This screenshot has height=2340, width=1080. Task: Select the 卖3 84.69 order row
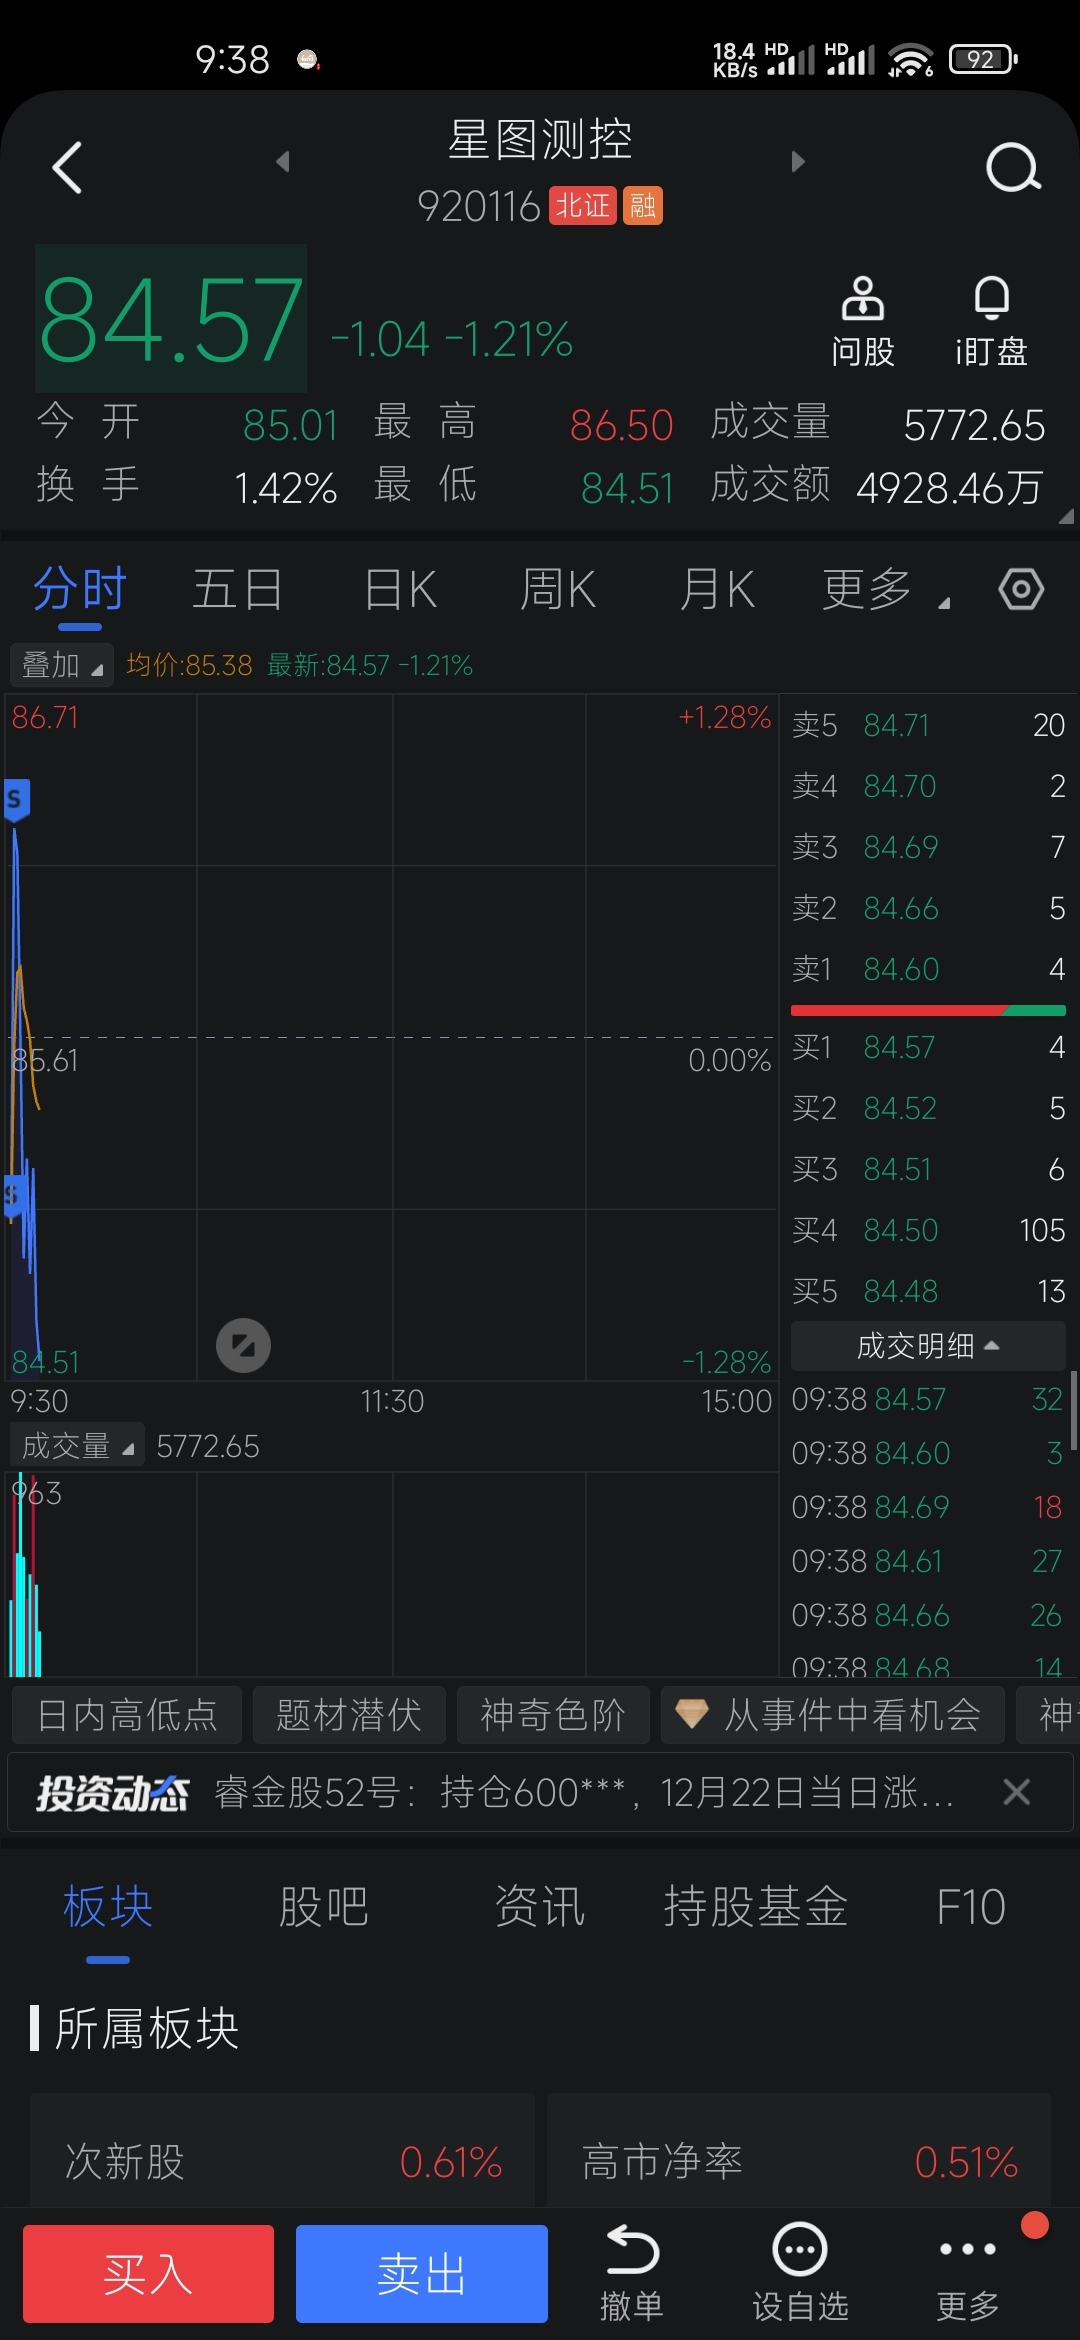(928, 847)
